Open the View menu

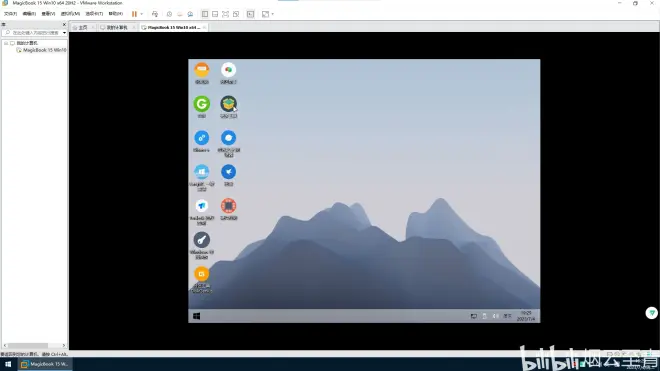point(48,14)
